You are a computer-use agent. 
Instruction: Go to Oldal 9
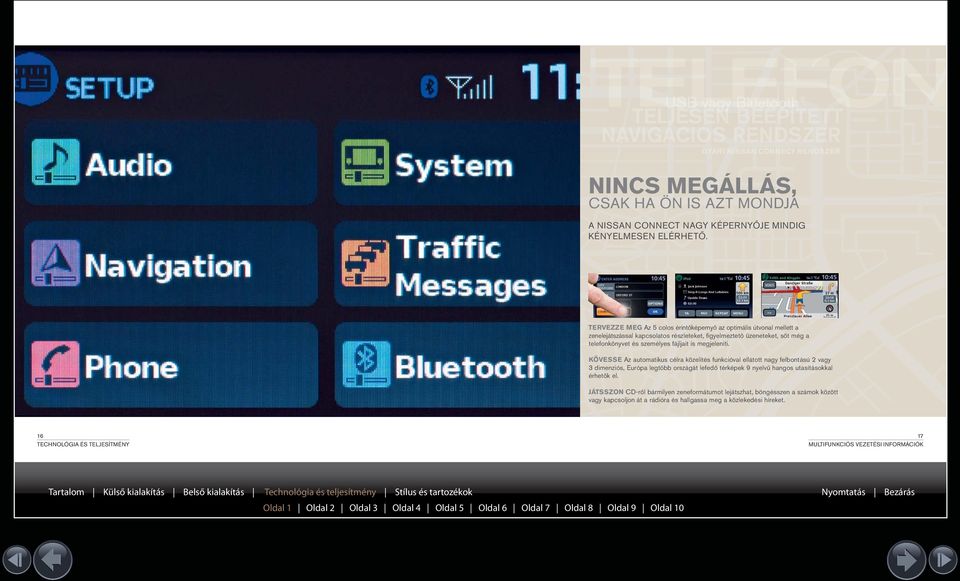622,508
